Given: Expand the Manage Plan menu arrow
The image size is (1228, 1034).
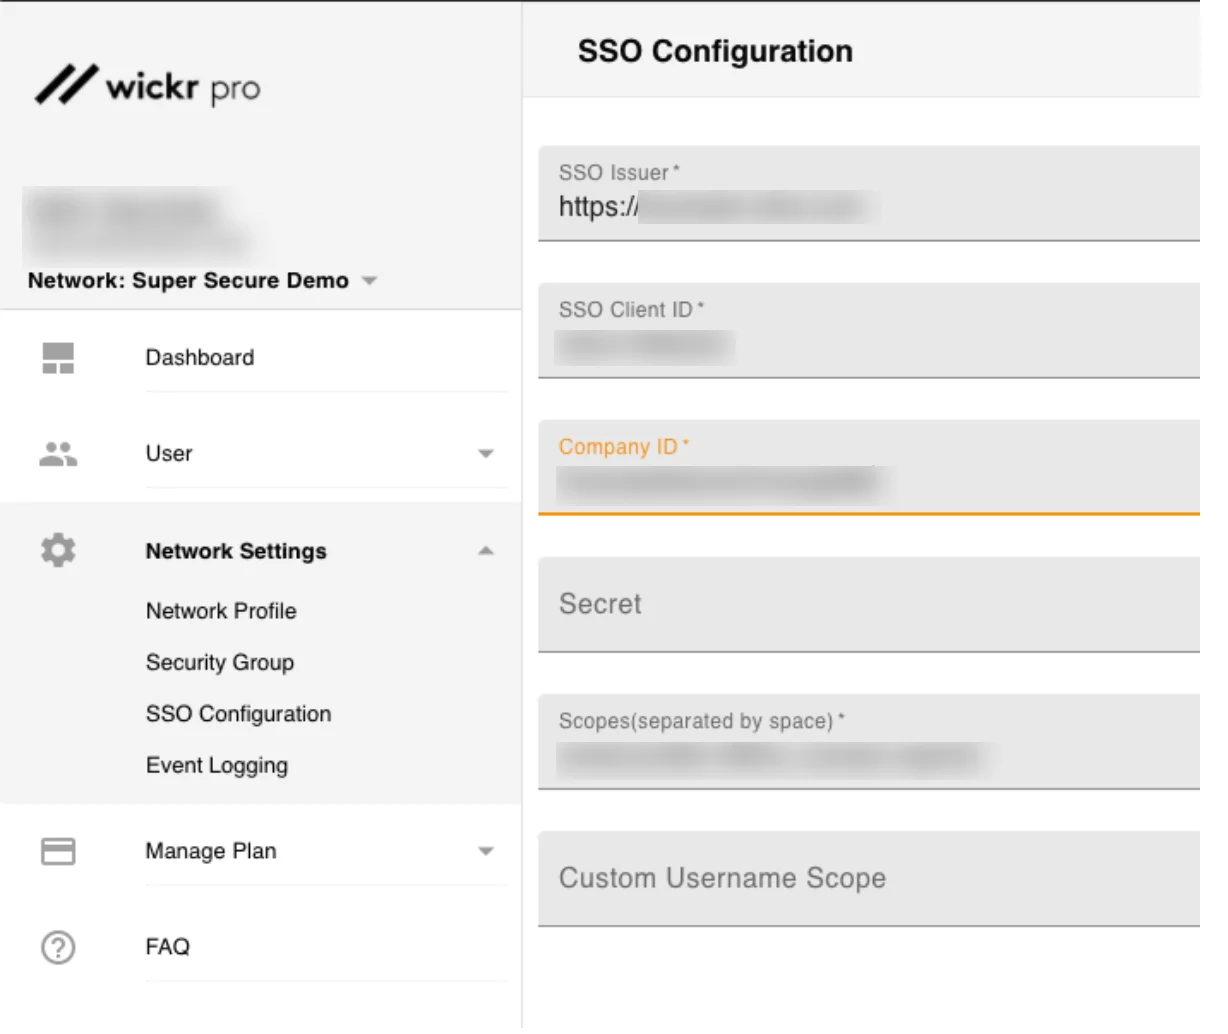Looking at the screenshot, I should click(486, 852).
